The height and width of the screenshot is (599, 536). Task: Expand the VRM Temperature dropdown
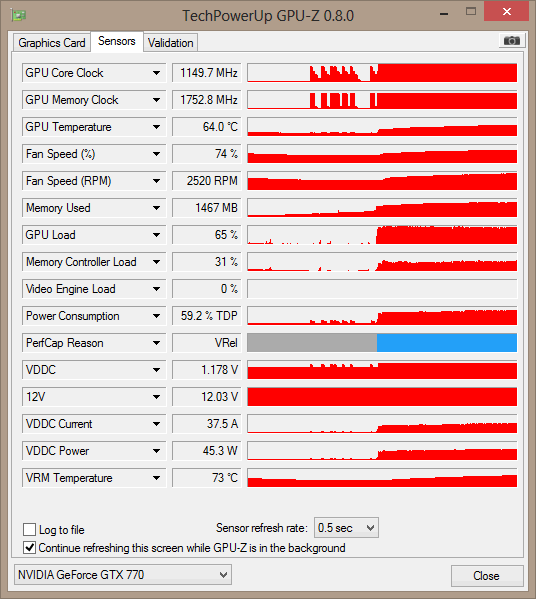156,478
